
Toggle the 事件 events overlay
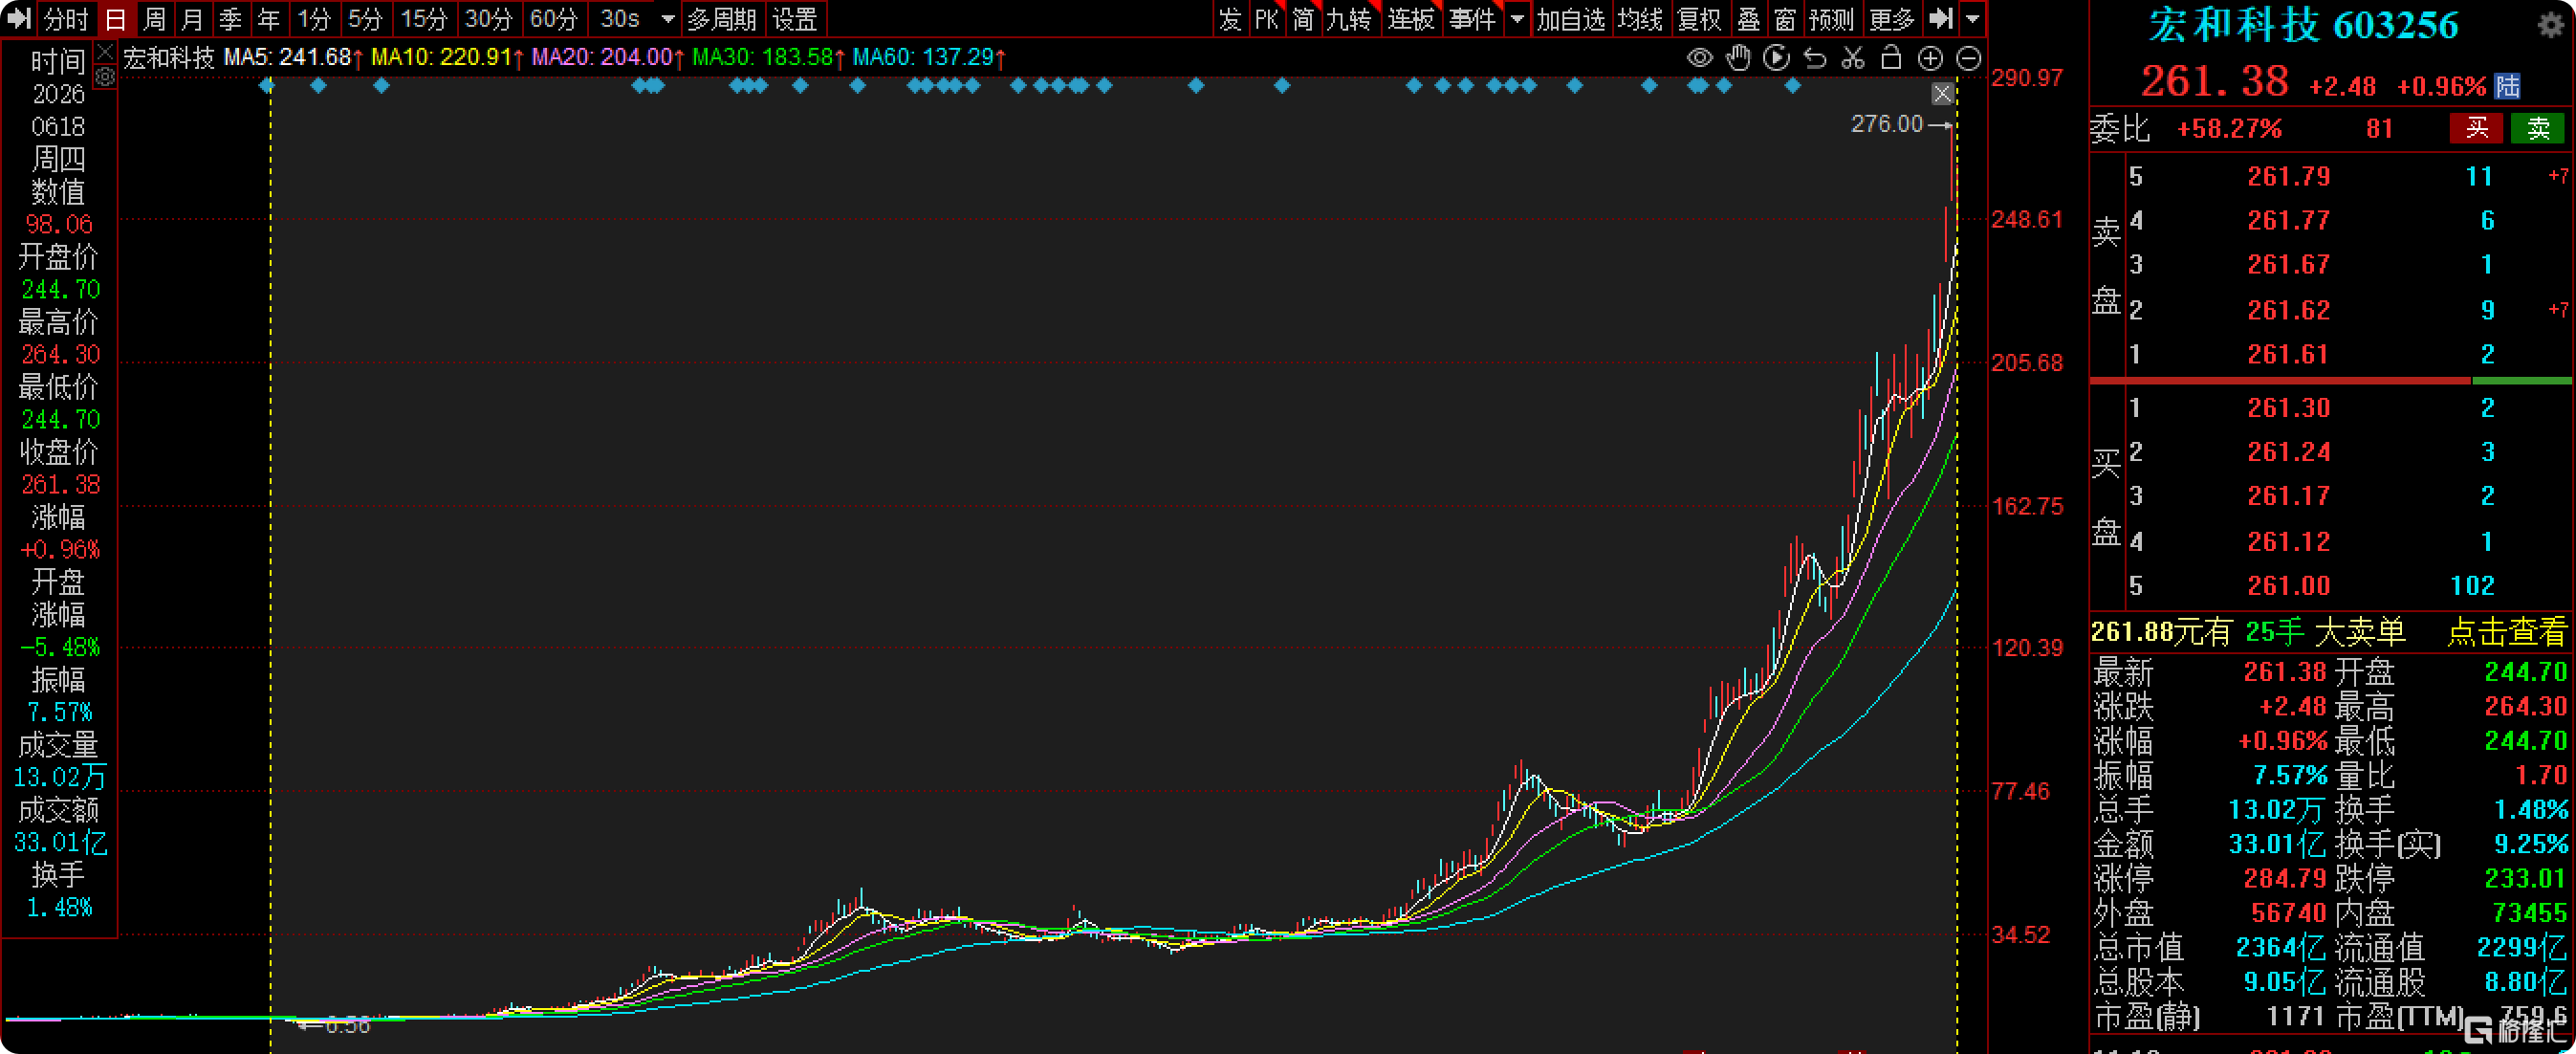tap(1473, 18)
